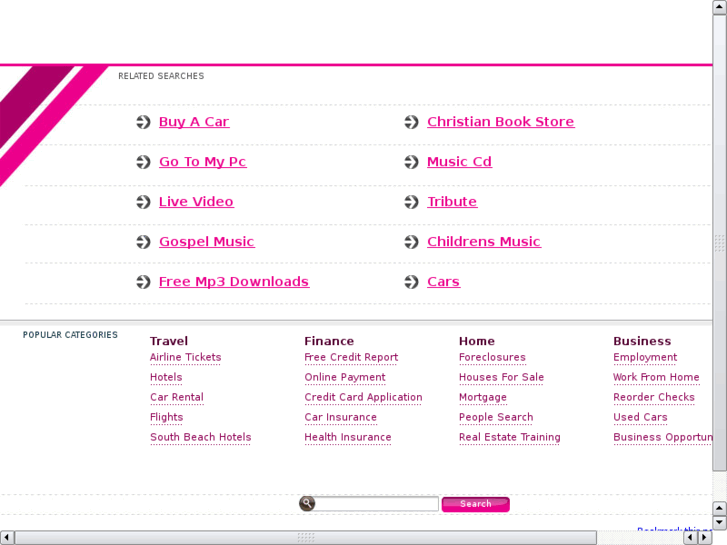Click the arrow icon next to Music Cd
The width and height of the screenshot is (727, 545).
pos(411,162)
